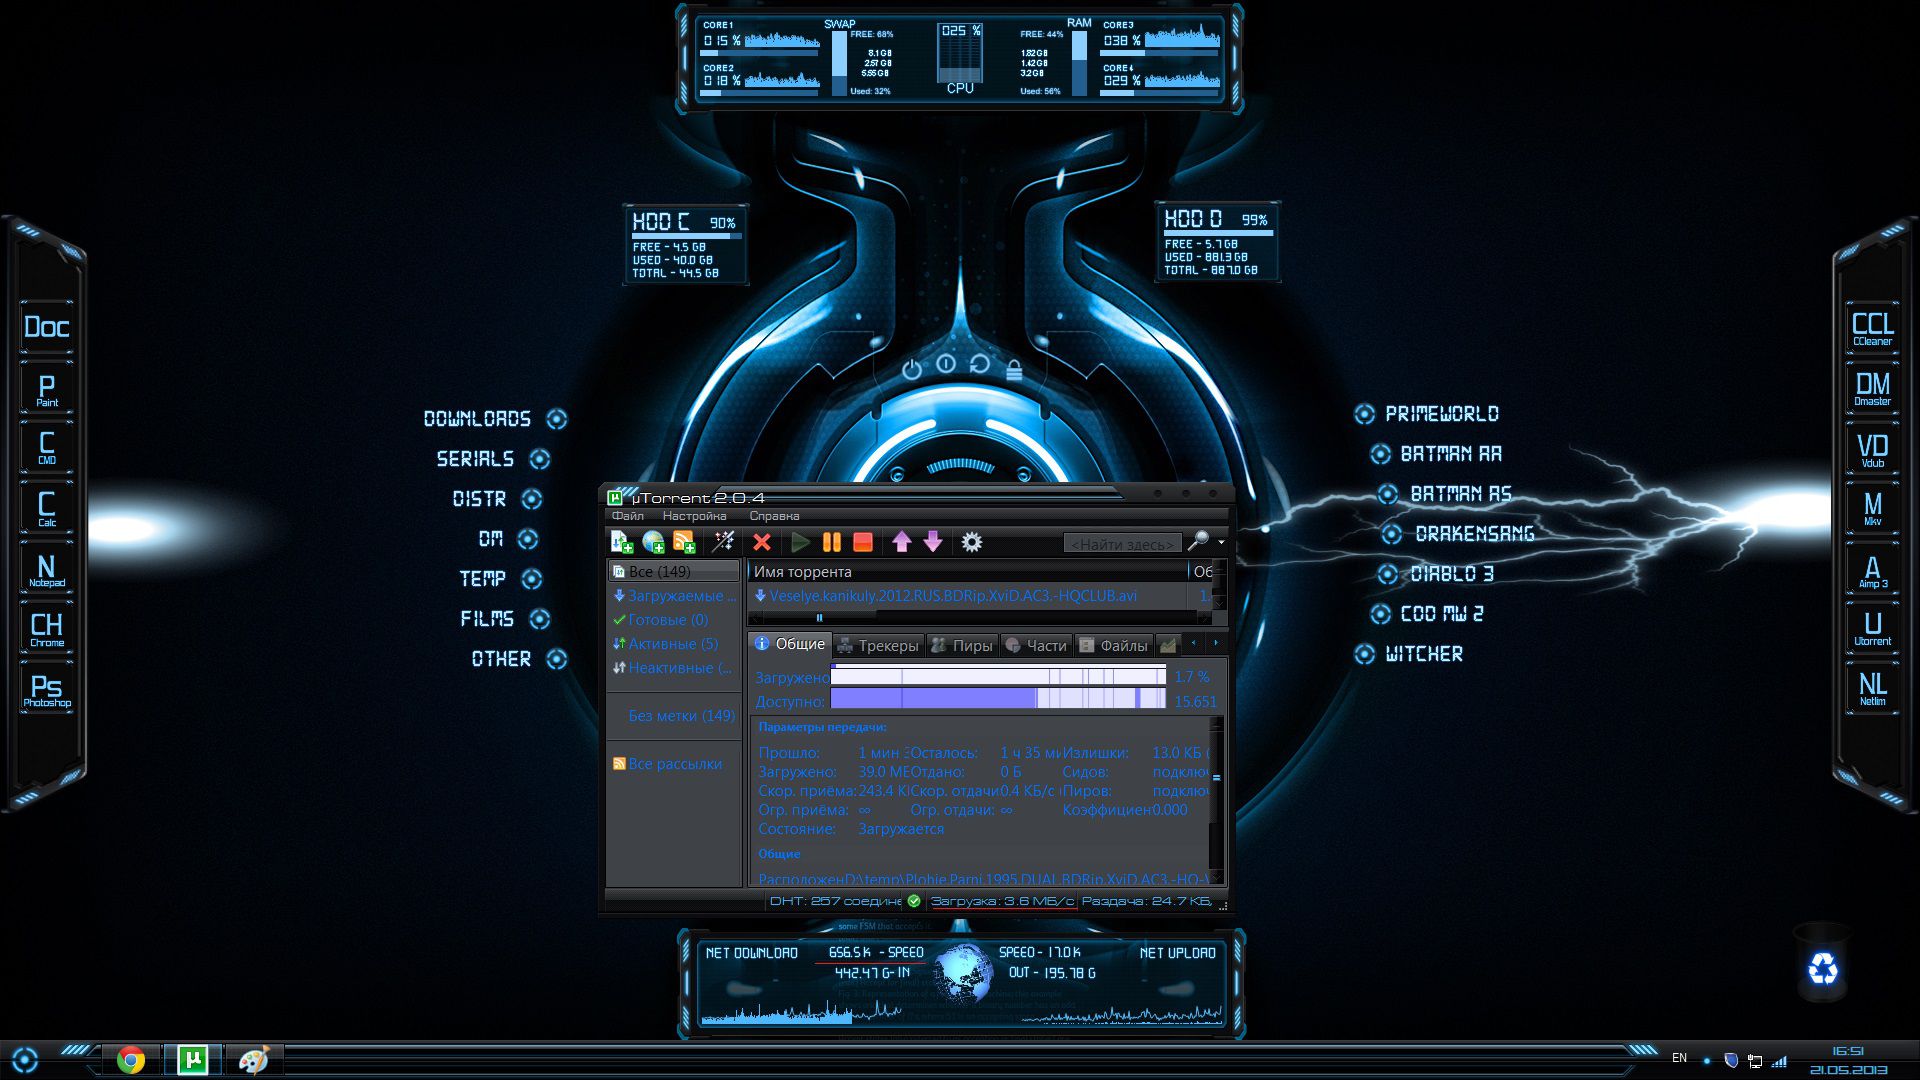Pause the torrent with the pause icon

(x=831, y=542)
